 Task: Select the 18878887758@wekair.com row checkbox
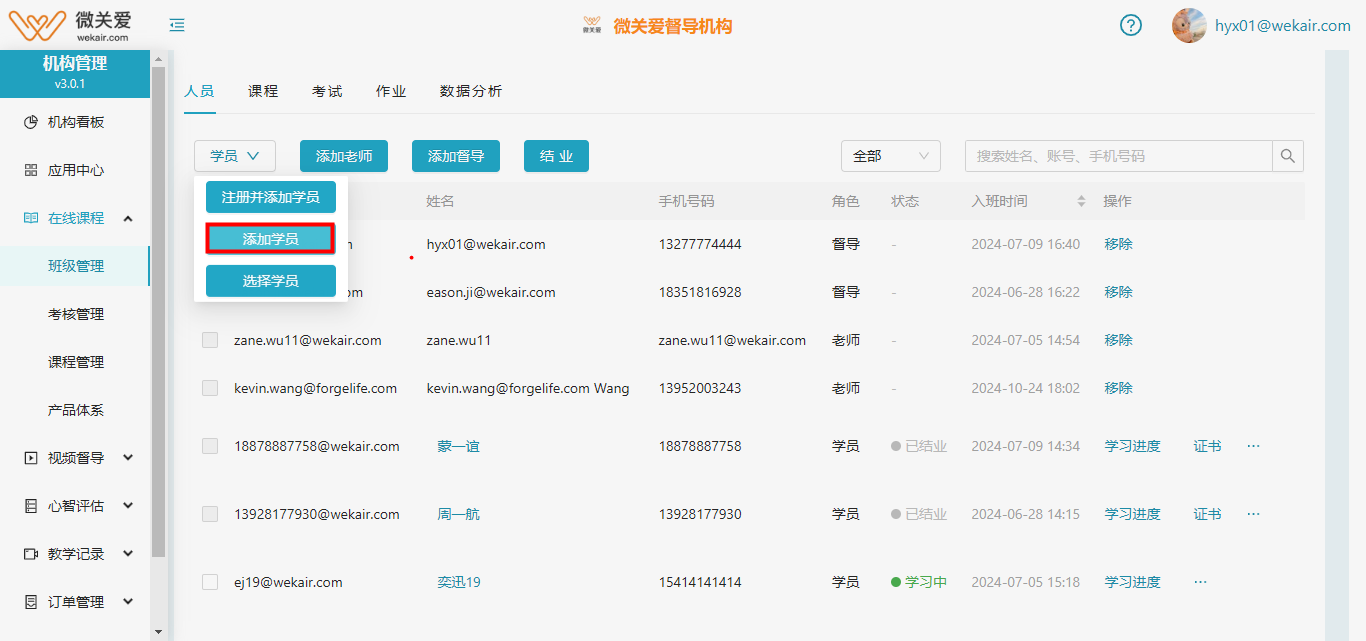[210, 446]
